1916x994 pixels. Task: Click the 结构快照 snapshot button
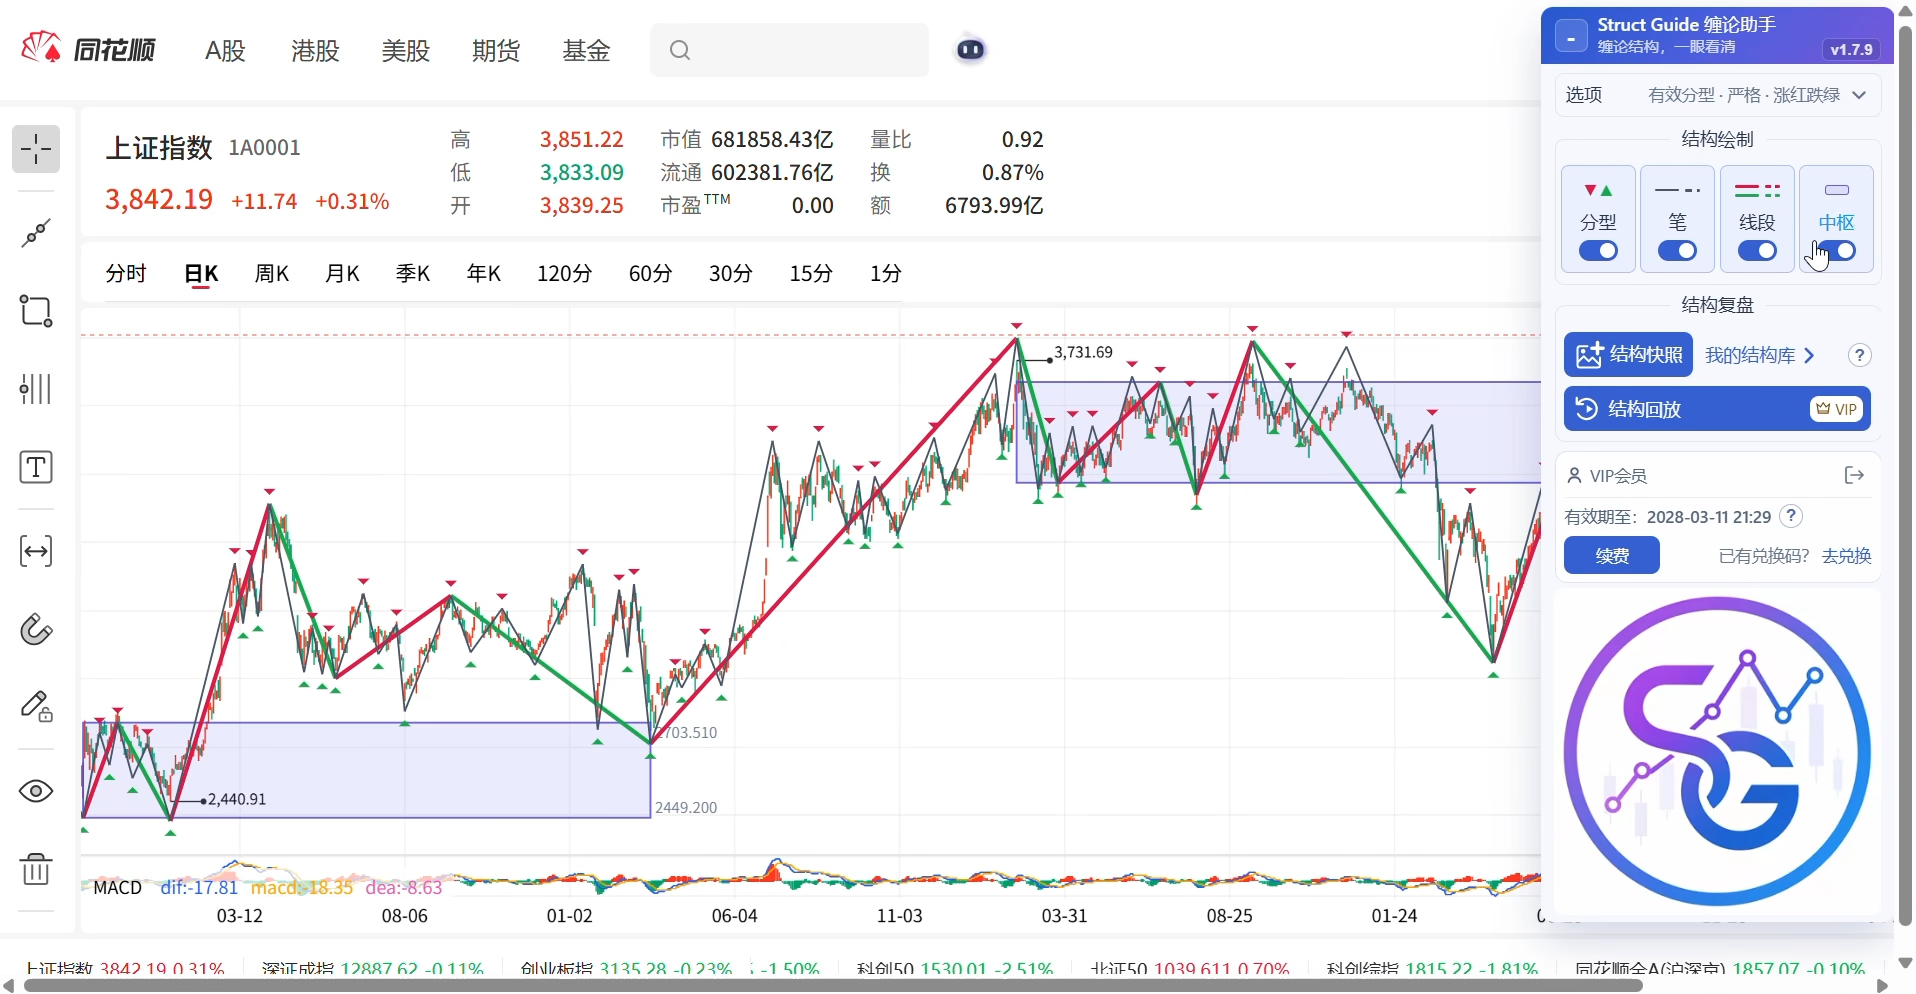[1628, 355]
